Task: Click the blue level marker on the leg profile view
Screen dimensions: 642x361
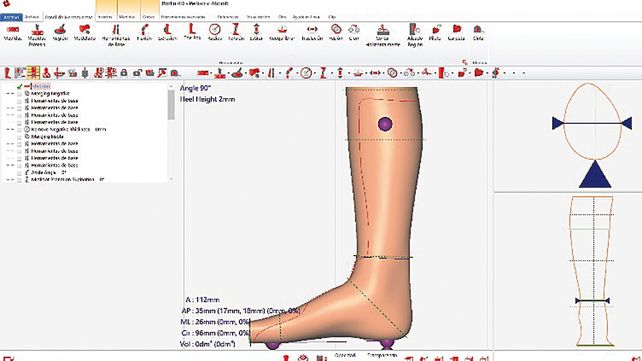Action: point(592,301)
